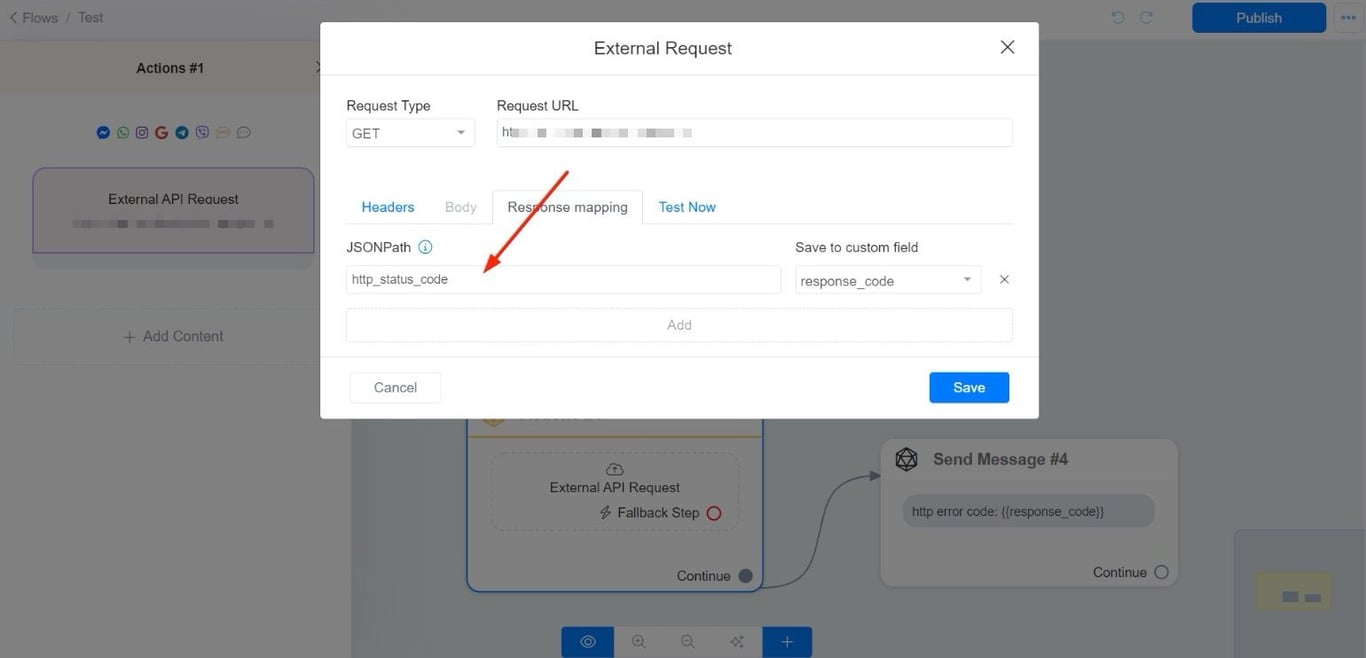Click Send Message #4 node icon
Image resolution: width=1366 pixels, height=658 pixels.
pos(906,459)
